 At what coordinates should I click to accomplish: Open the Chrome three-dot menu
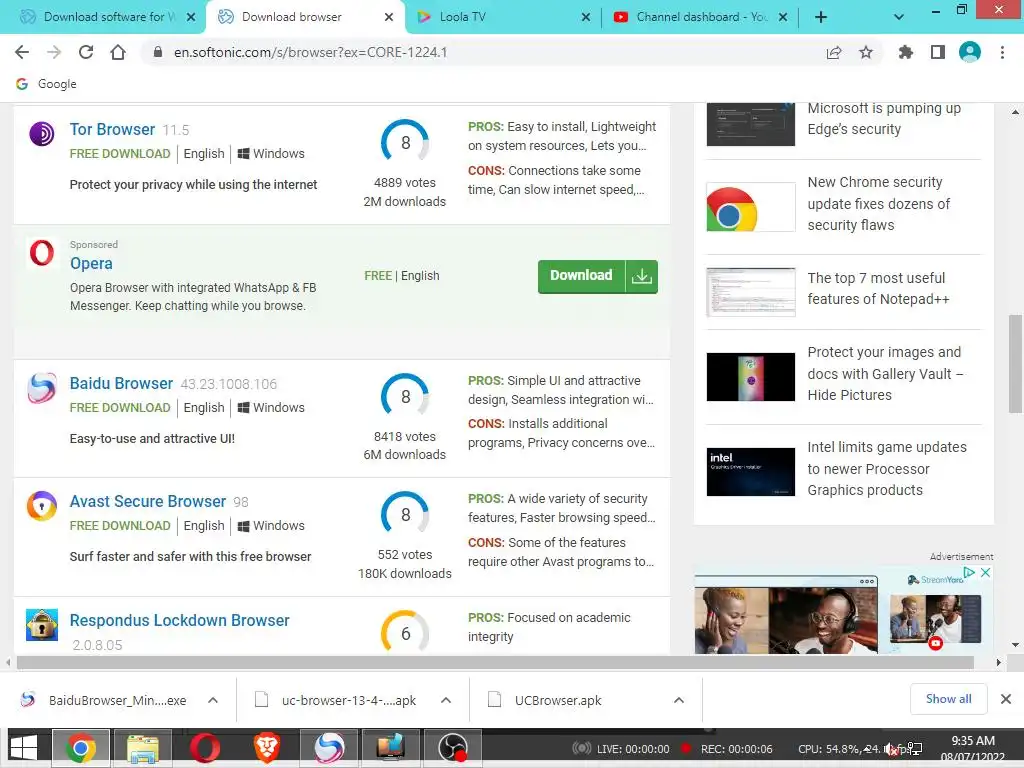[1002, 52]
